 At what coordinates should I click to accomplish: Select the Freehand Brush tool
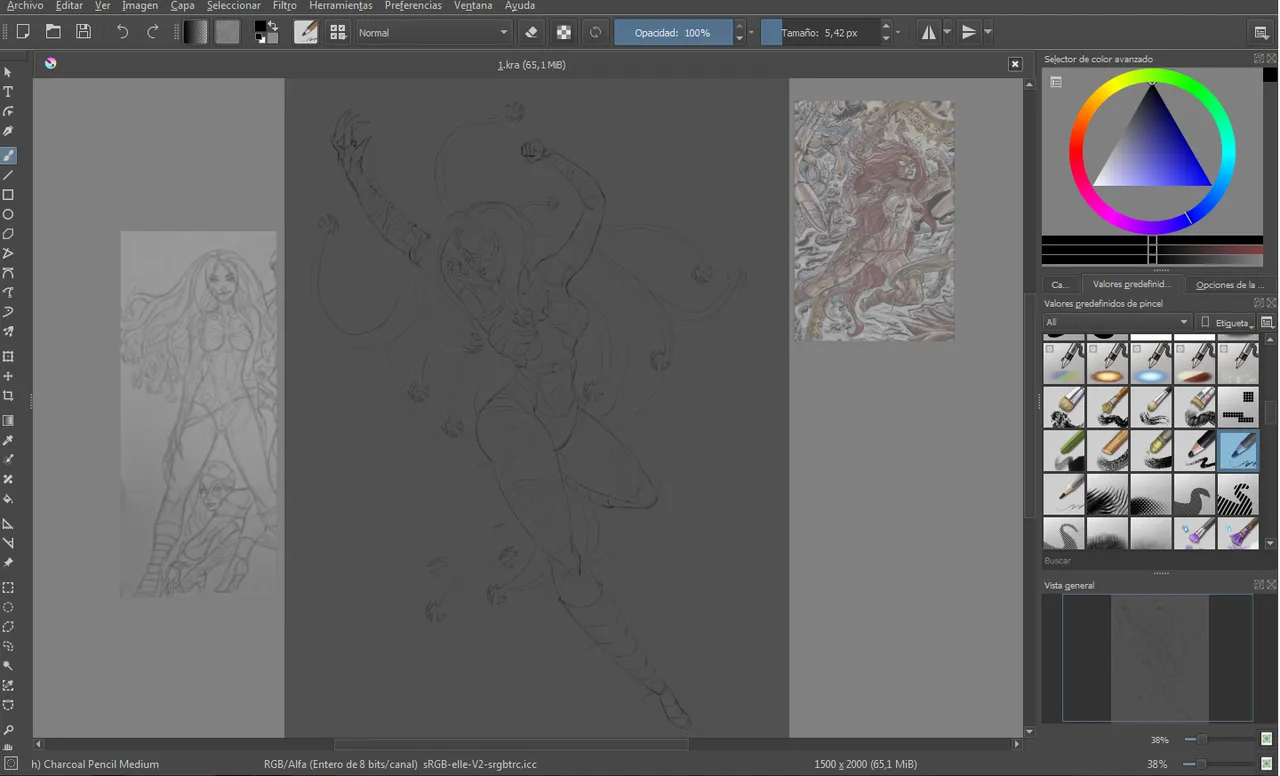(8, 156)
